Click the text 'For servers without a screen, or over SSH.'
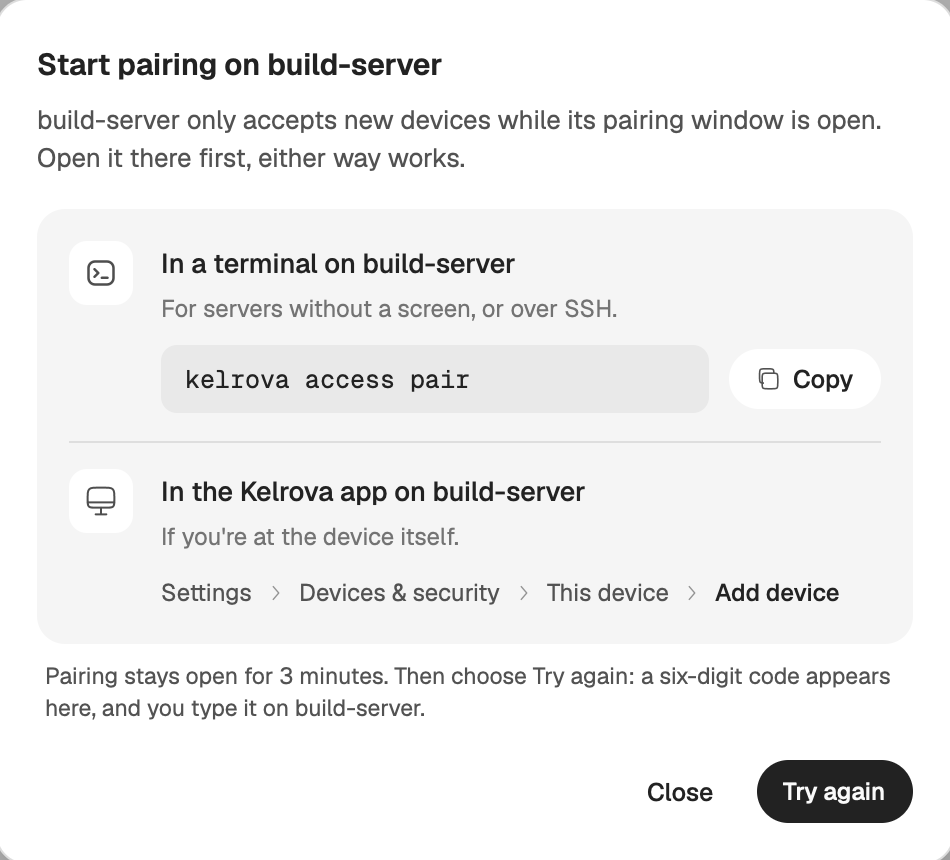The width and height of the screenshot is (950, 860). (389, 309)
